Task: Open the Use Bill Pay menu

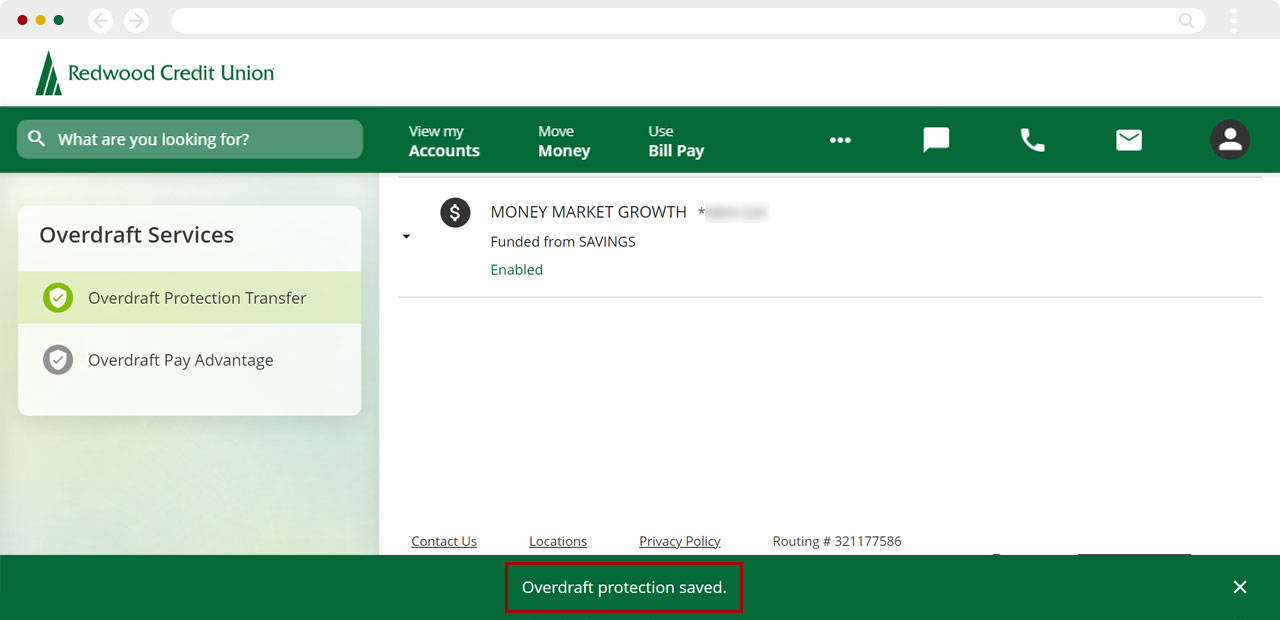Action: pos(676,141)
